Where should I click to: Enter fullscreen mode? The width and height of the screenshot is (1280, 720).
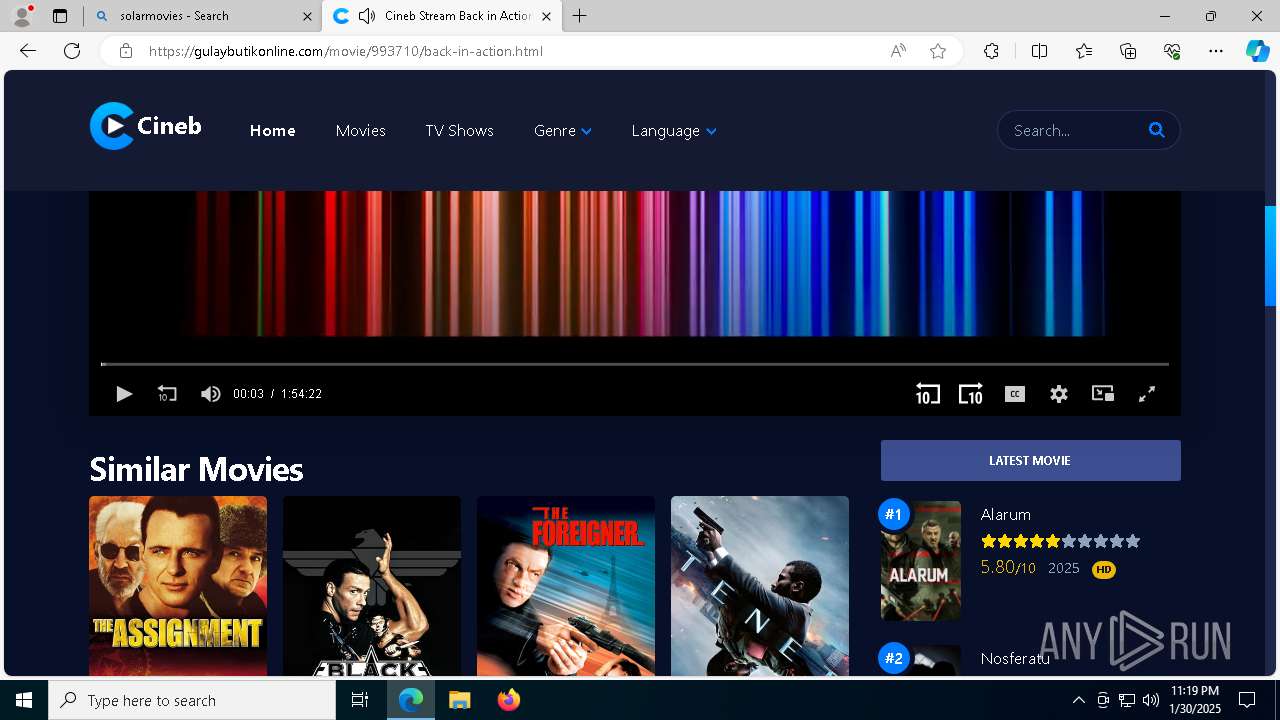1147,394
